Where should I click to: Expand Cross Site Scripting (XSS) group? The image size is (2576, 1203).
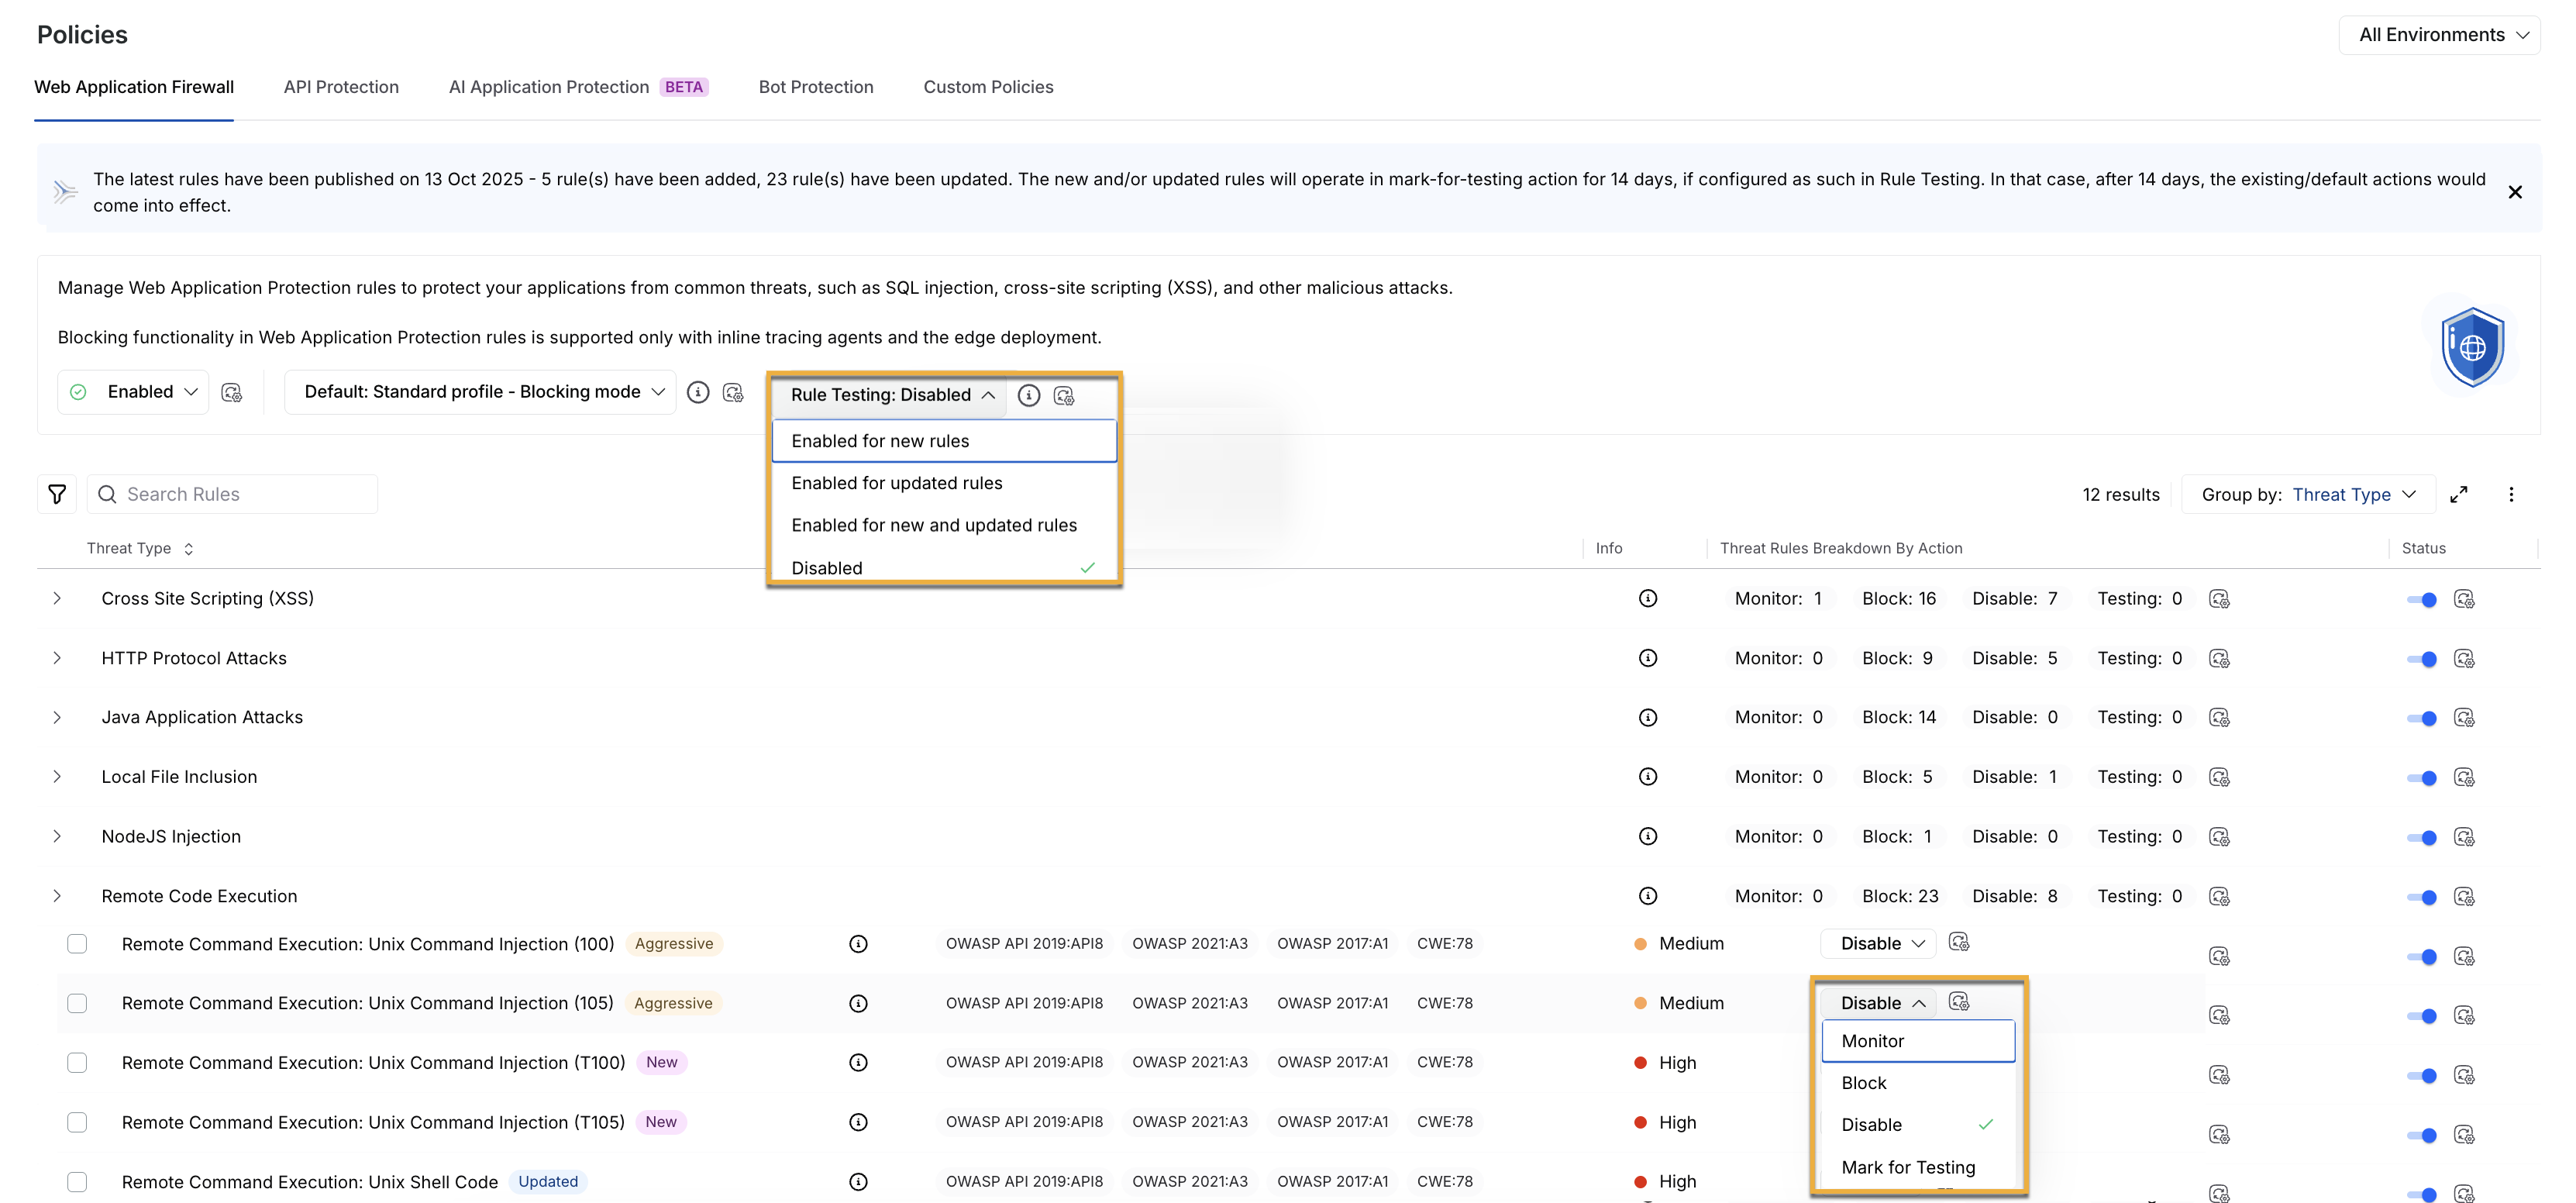(x=57, y=598)
